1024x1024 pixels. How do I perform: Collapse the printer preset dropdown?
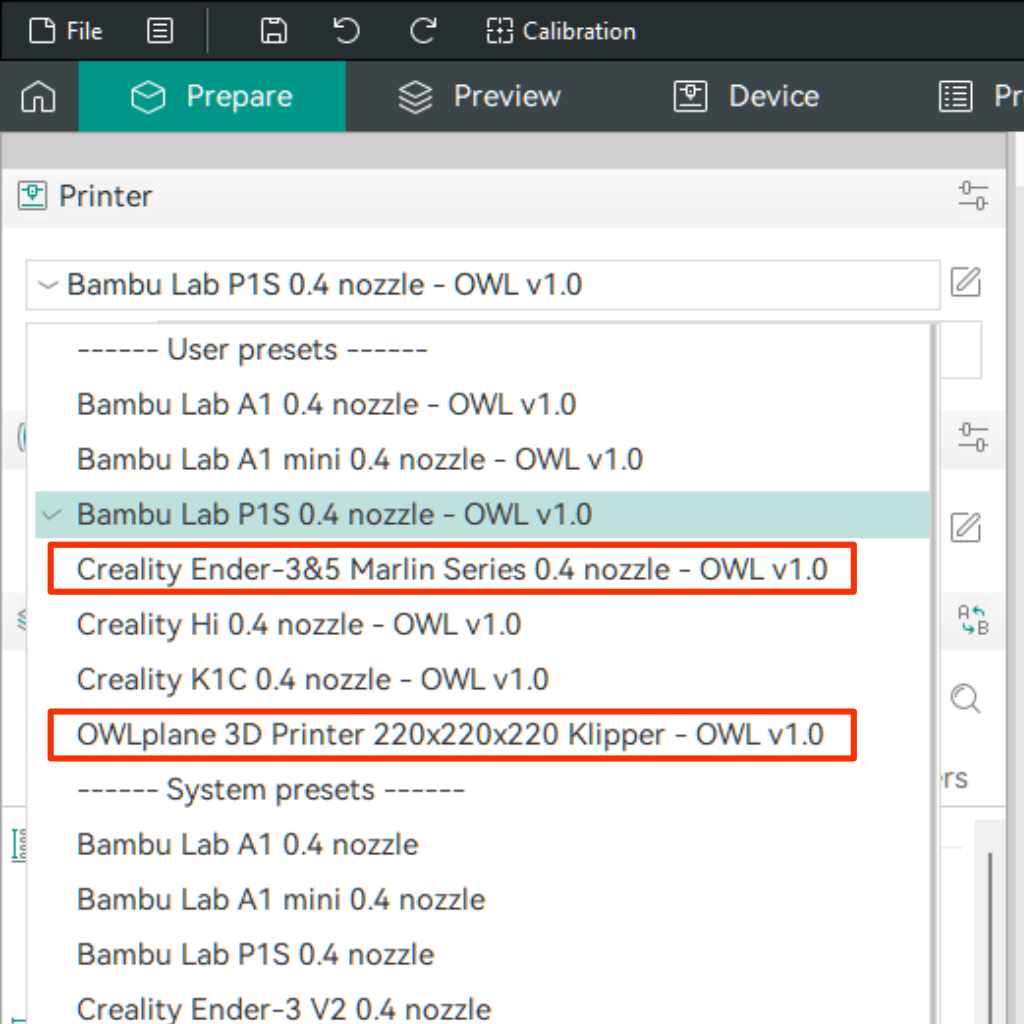click(x=47, y=285)
